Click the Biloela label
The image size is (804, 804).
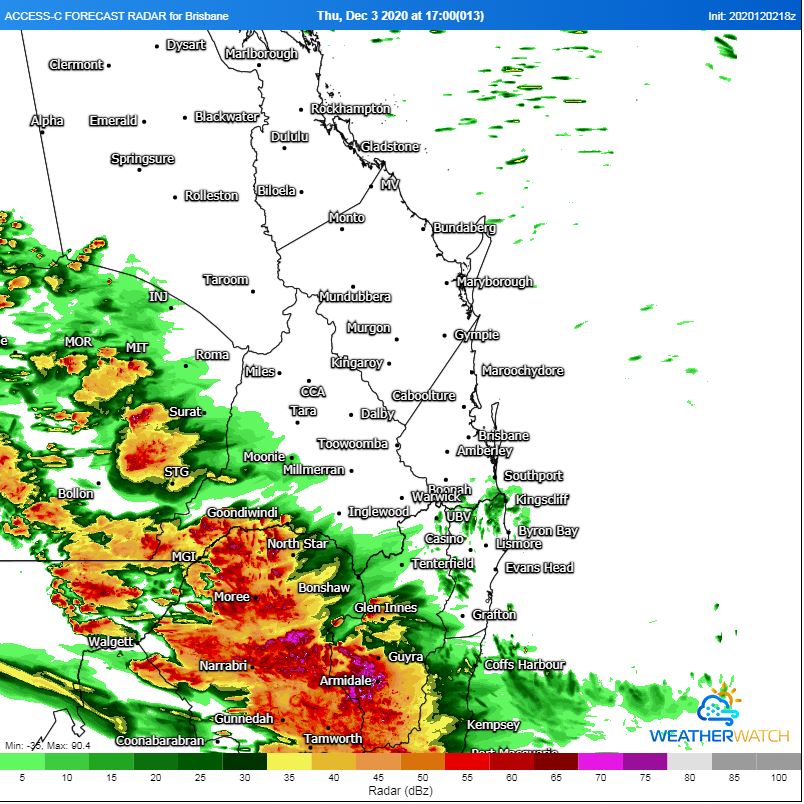tap(277, 191)
